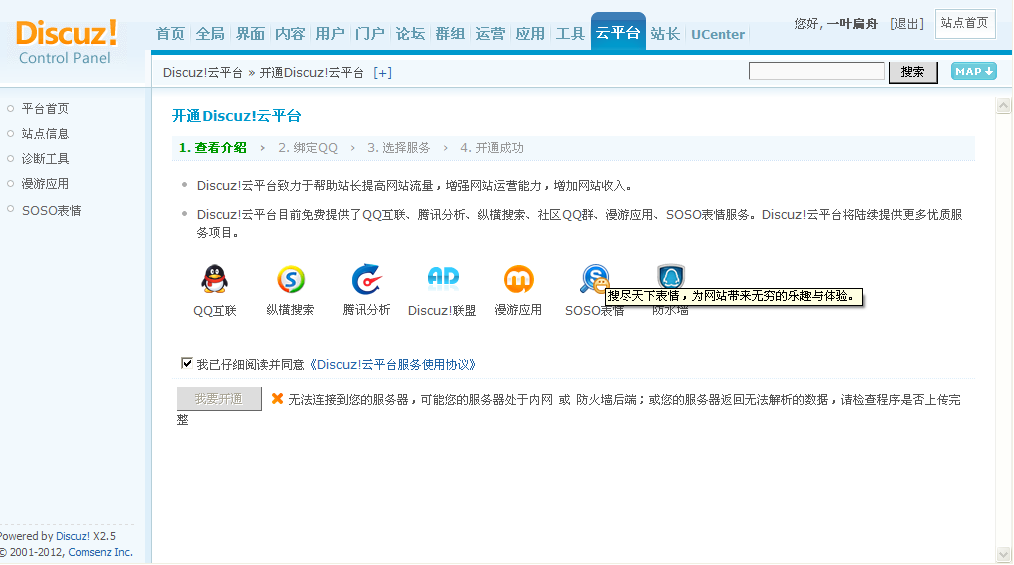Open SOSO表情 in the sidebar
Screen dimensions: 1014x565
(52, 211)
